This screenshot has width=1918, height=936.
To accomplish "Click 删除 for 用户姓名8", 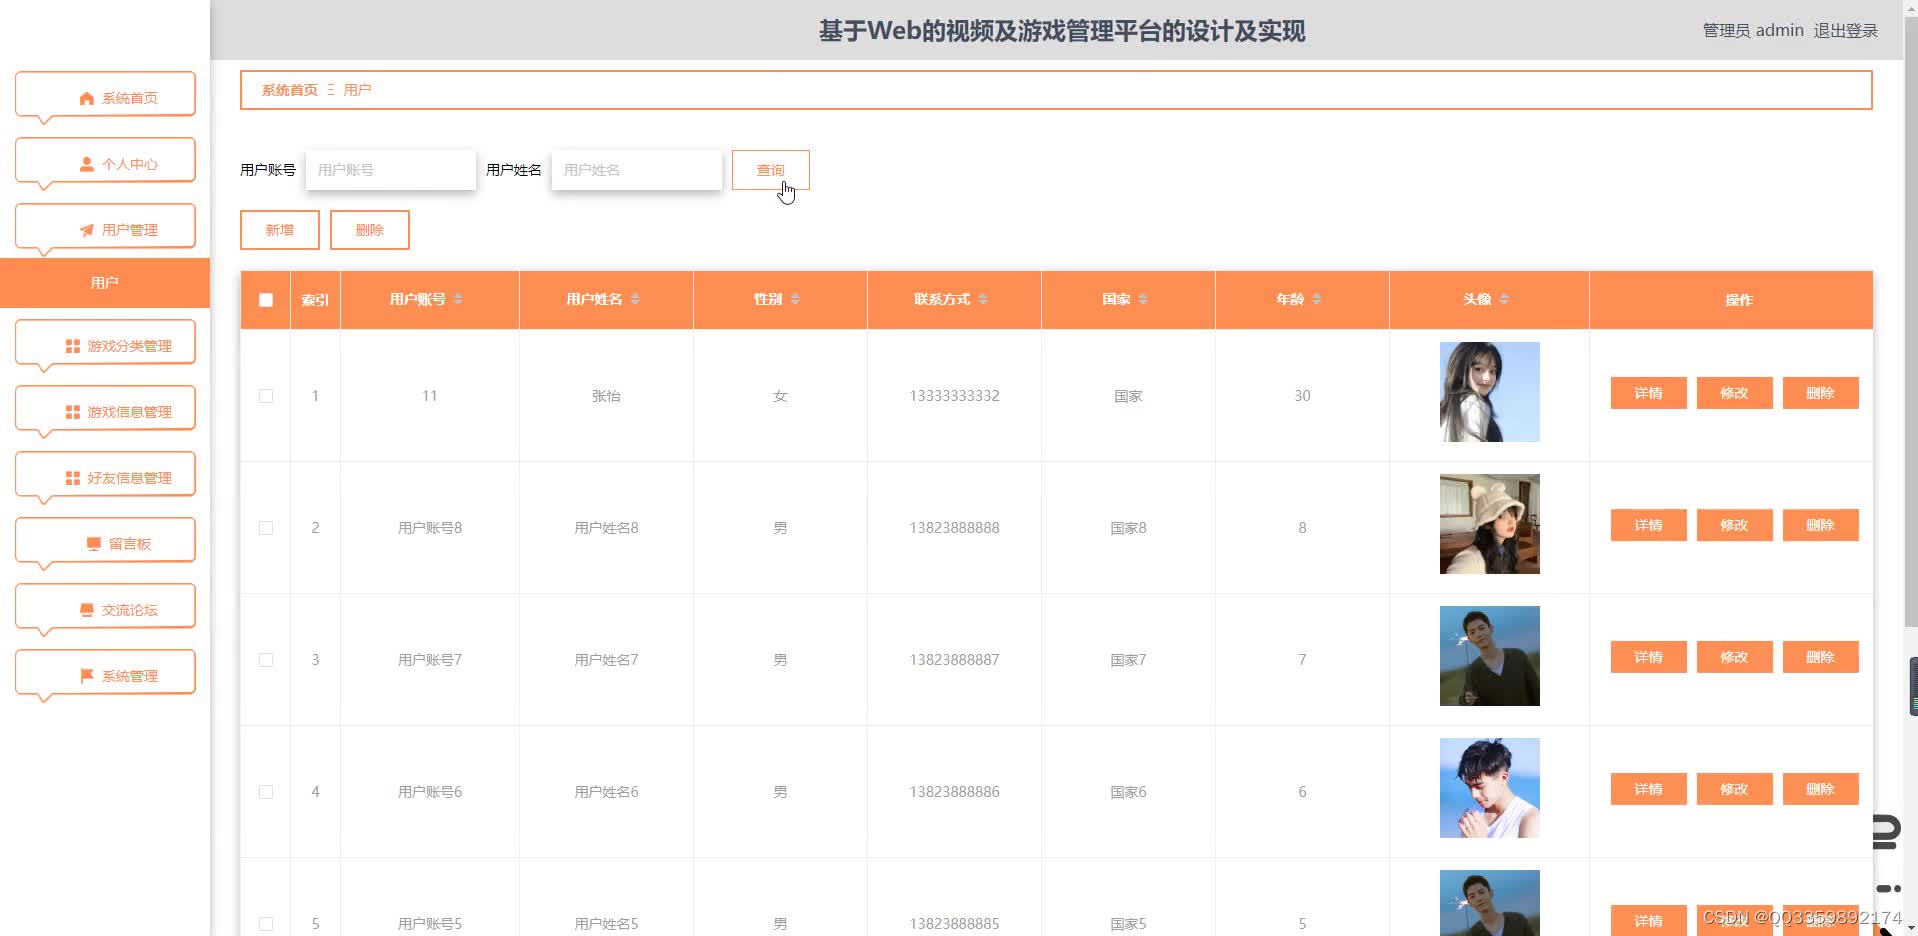I will pos(1821,525).
